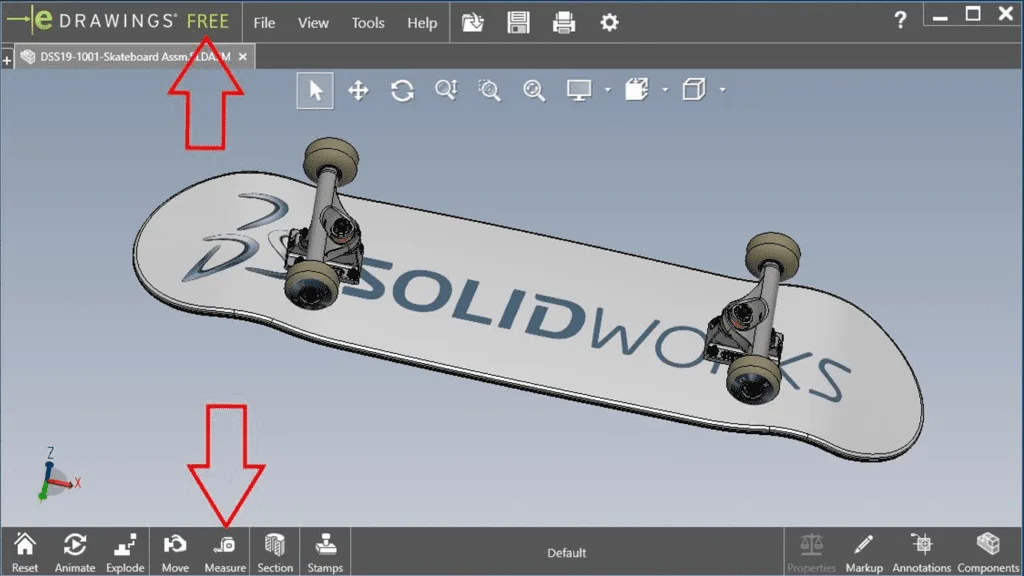Minimize the eDrawings window
The height and width of the screenshot is (576, 1024).
tap(940, 16)
